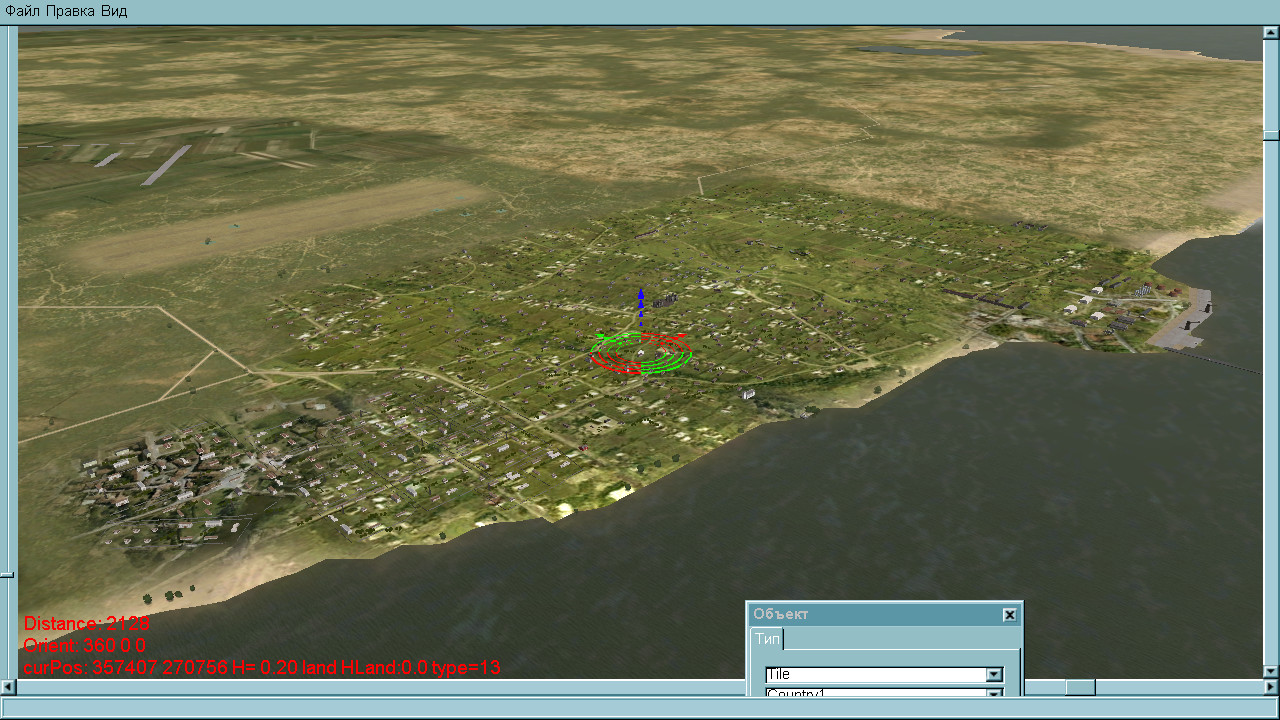The image size is (1280, 720).
Task: Expand the Tile dropdown arrow
Action: tap(994, 675)
